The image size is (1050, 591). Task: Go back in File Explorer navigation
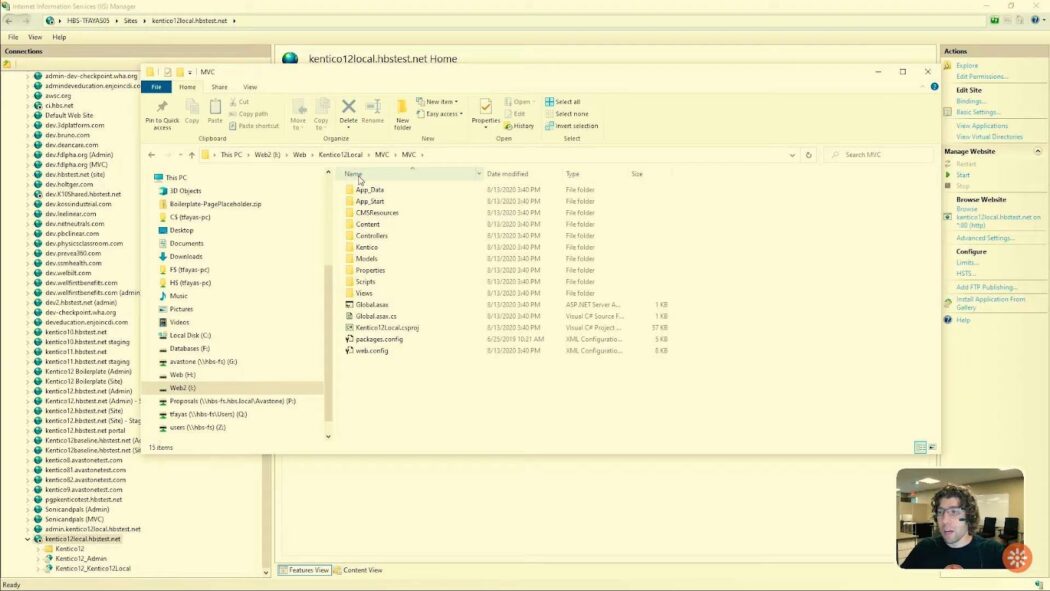(151, 155)
